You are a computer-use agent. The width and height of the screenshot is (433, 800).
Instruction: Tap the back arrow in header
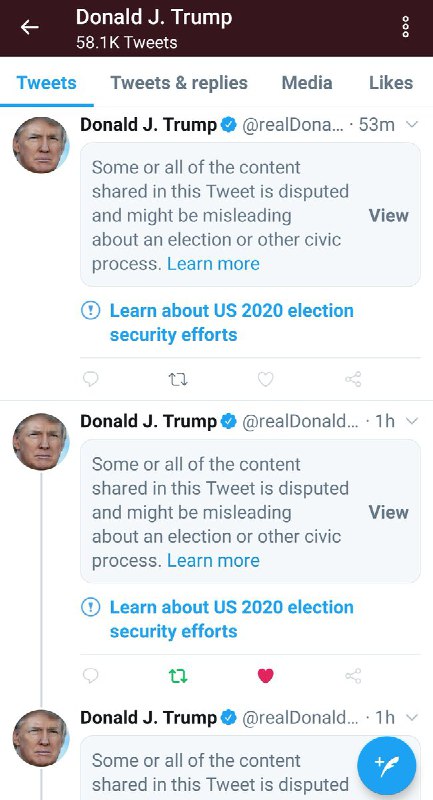[29, 27]
